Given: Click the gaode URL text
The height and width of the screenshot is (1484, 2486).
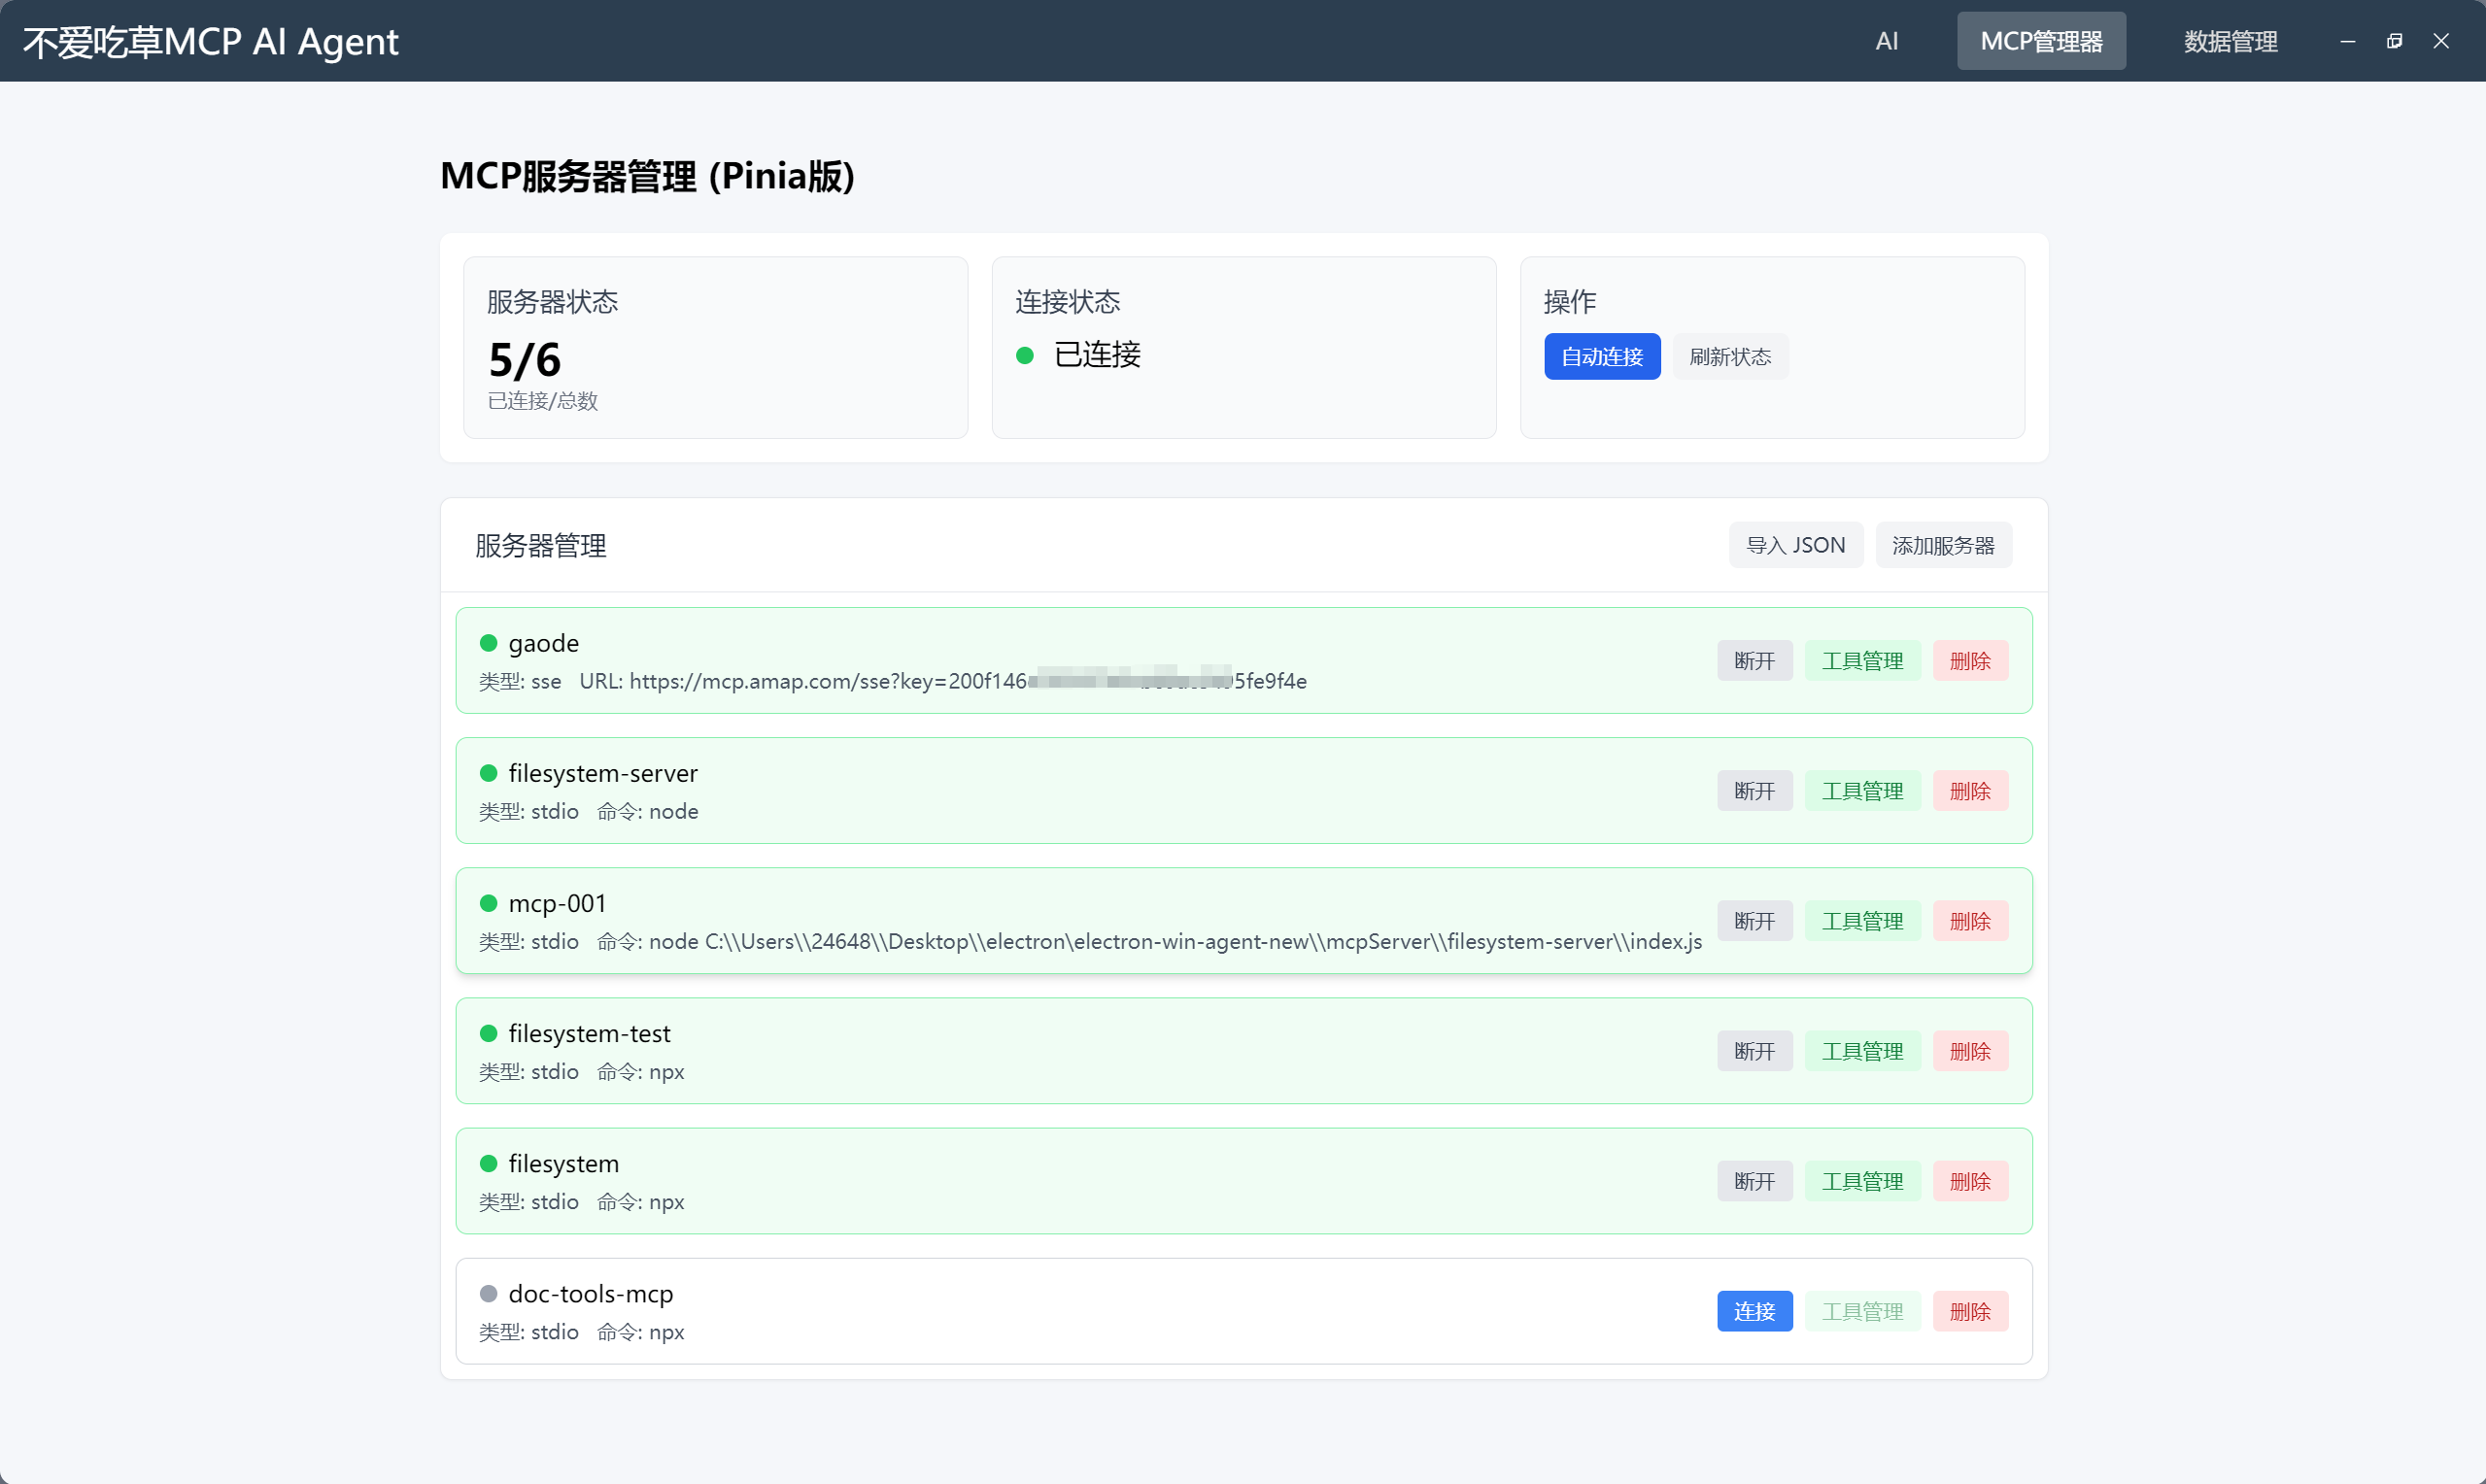Looking at the screenshot, I should coord(943,681).
